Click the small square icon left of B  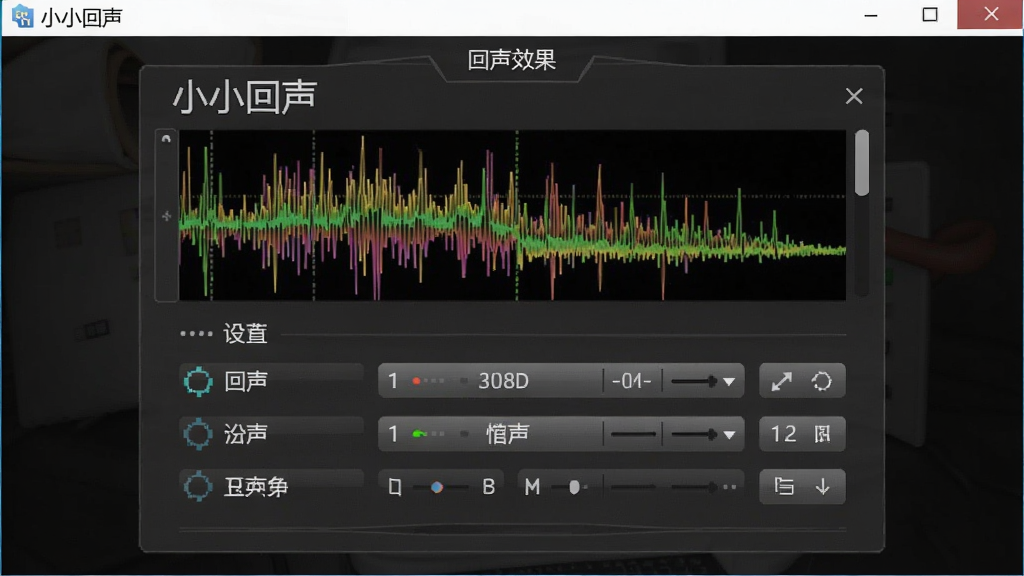[x=395, y=487]
